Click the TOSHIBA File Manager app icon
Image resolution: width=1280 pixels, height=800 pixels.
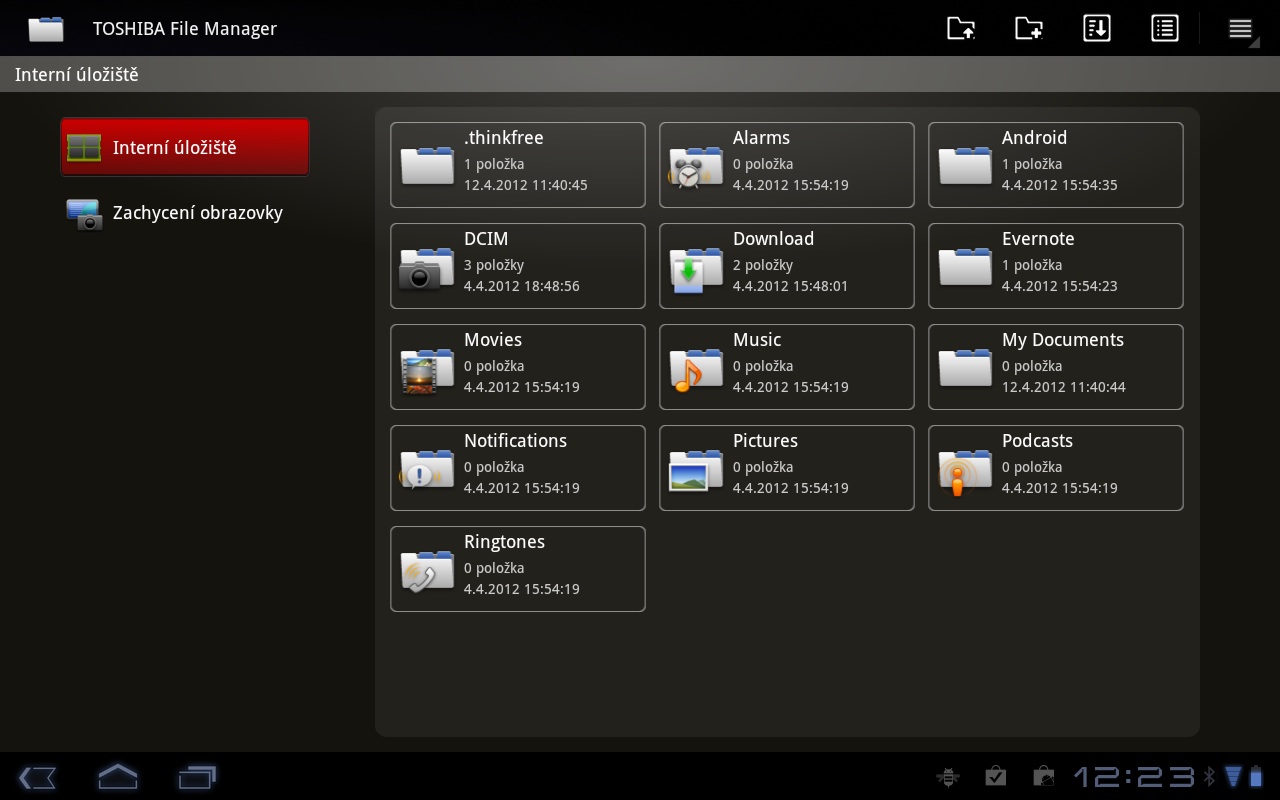46,29
